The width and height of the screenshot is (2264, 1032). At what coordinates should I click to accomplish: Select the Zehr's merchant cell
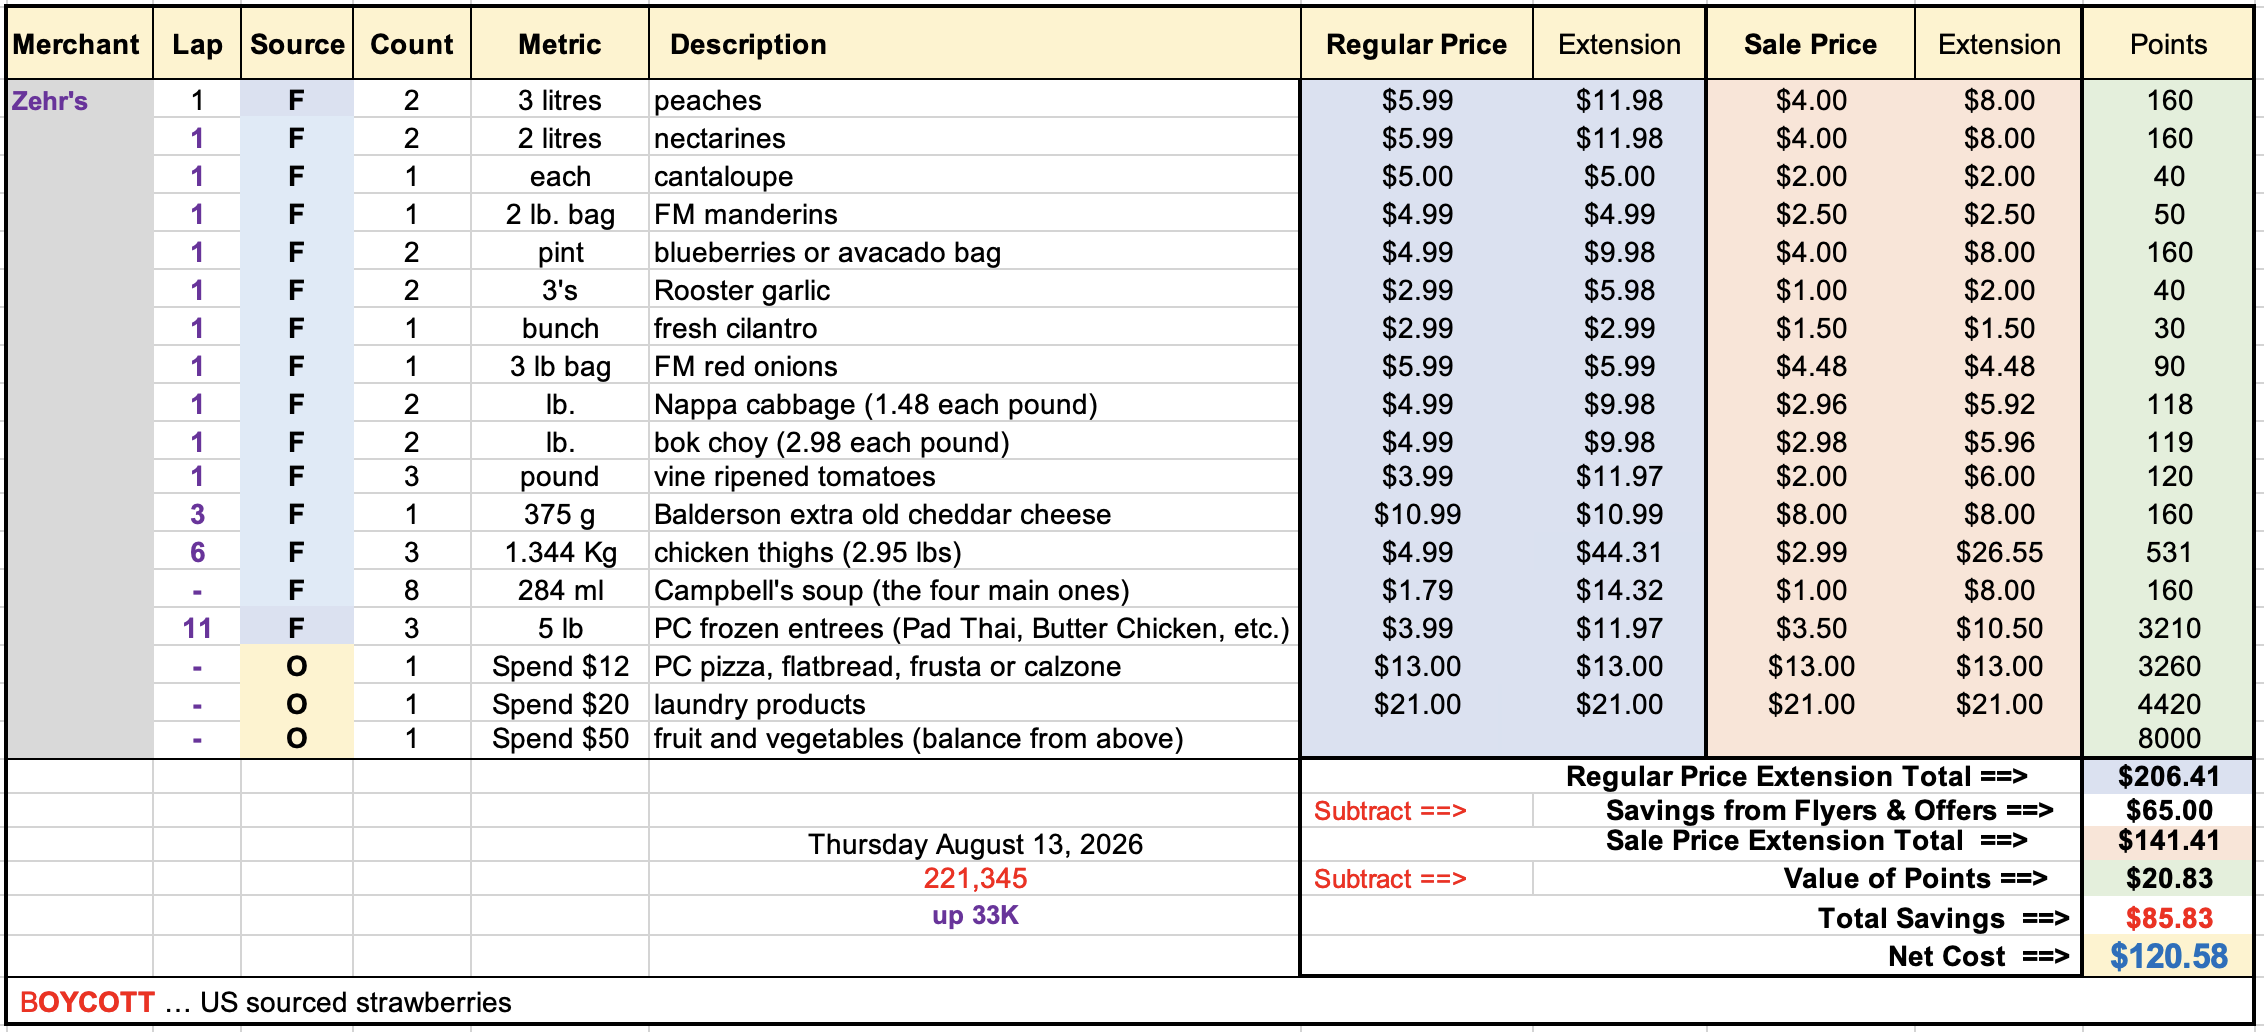click(80, 100)
